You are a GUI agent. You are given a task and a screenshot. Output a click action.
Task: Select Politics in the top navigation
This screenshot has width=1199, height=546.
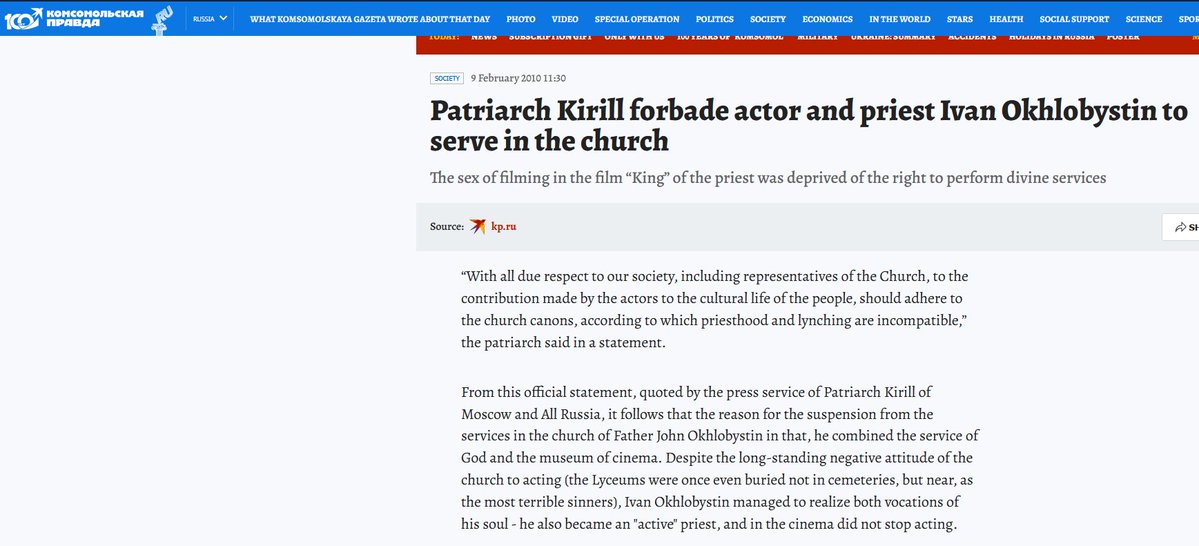pos(715,19)
